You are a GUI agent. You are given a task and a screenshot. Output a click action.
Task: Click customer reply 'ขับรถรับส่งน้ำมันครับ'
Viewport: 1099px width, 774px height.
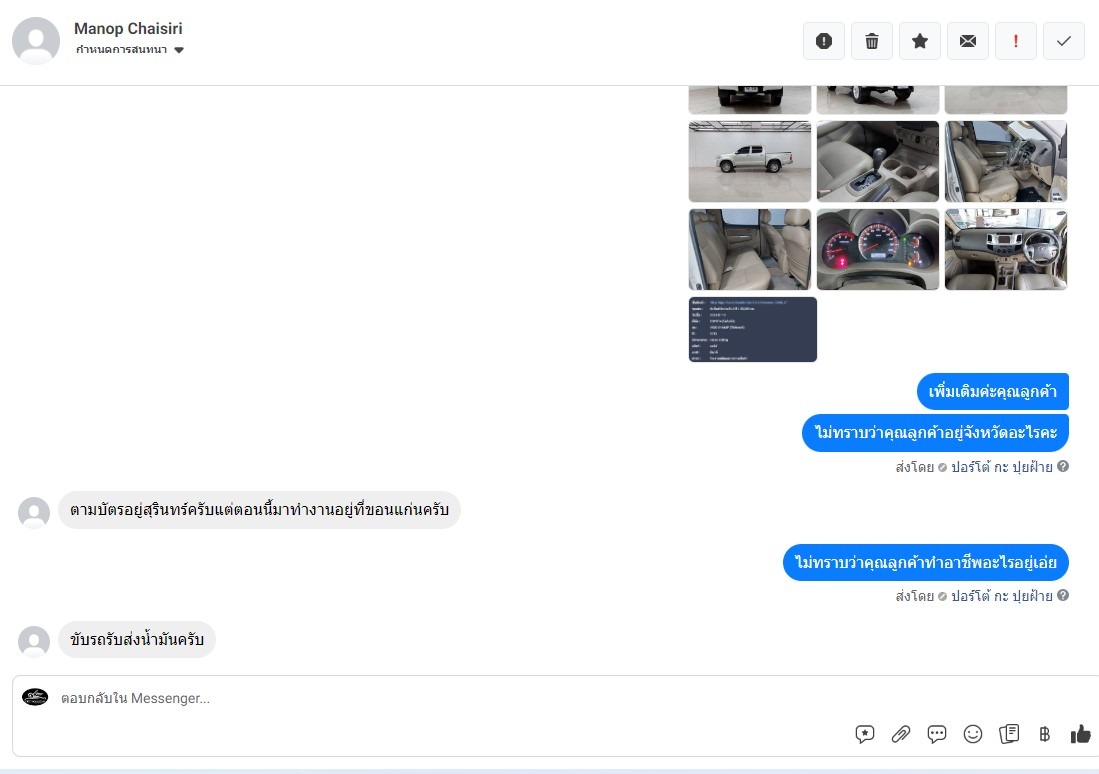(x=137, y=639)
